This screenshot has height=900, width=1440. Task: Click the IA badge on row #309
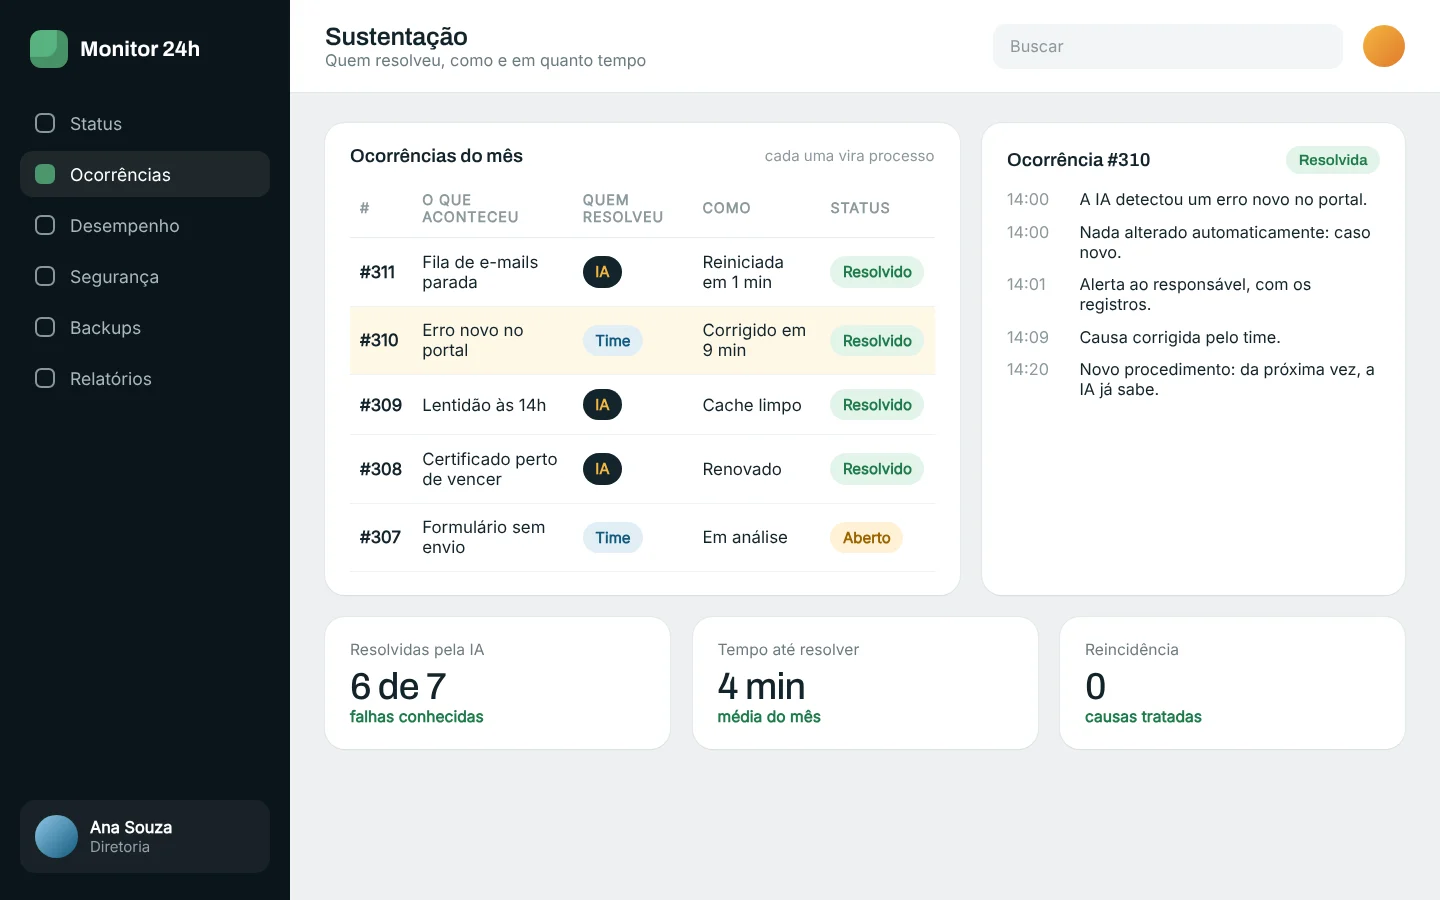coord(602,405)
